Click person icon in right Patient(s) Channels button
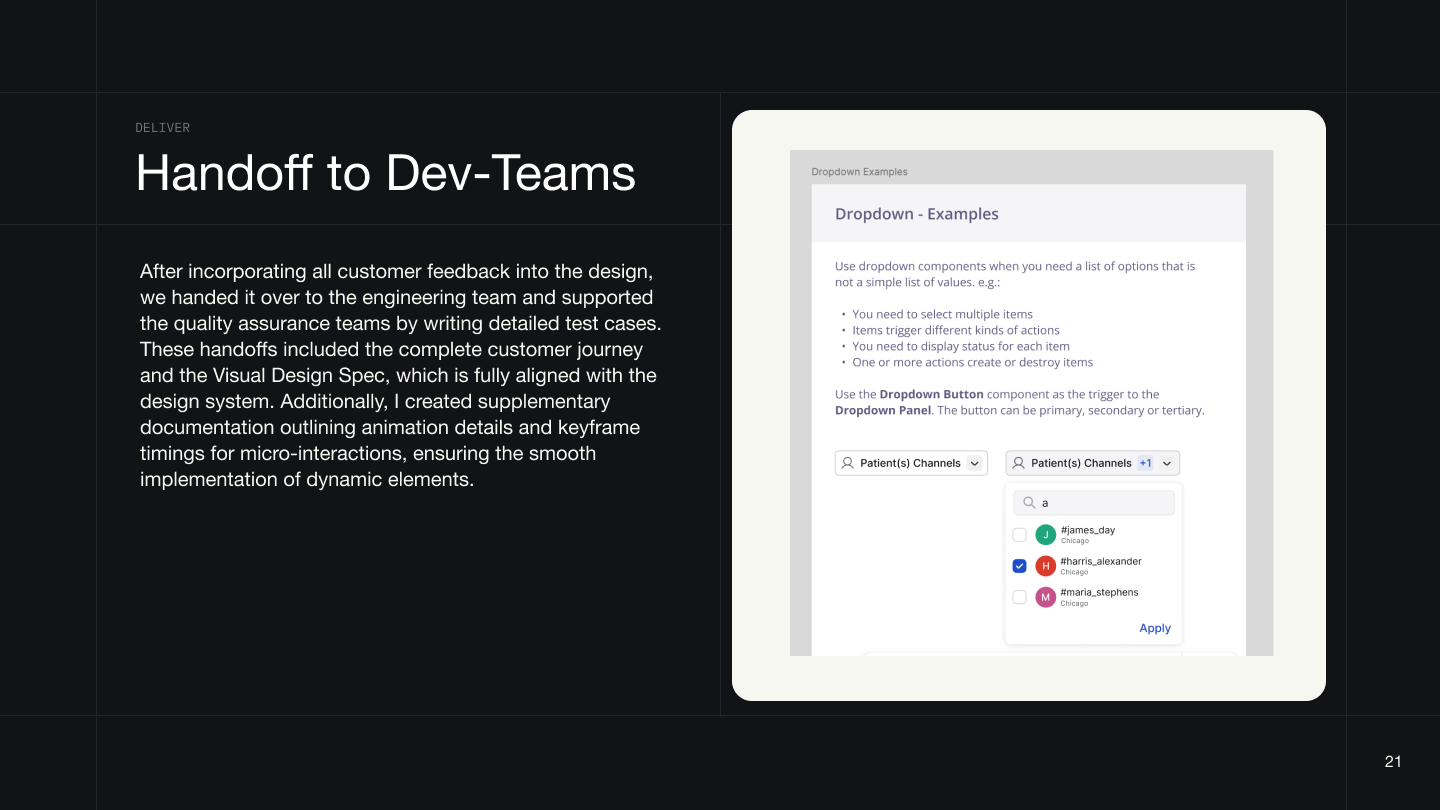The width and height of the screenshot is (1440, 810). [x=1018, y=463]
